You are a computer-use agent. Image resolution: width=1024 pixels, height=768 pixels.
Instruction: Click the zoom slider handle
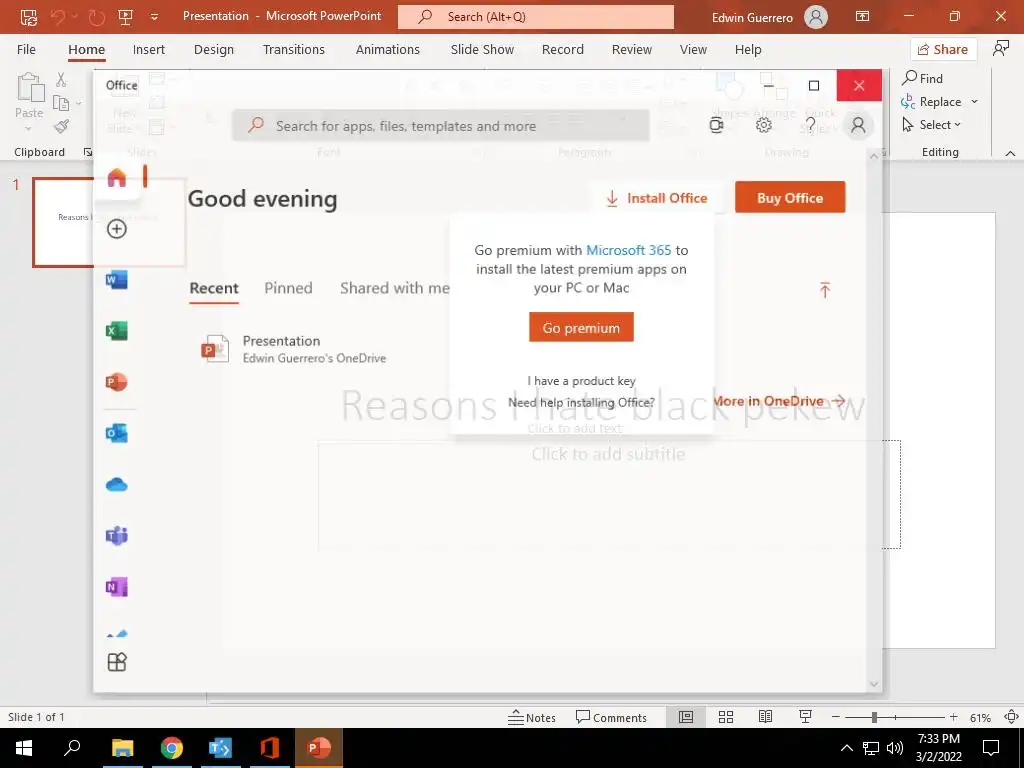pos(874,717)
